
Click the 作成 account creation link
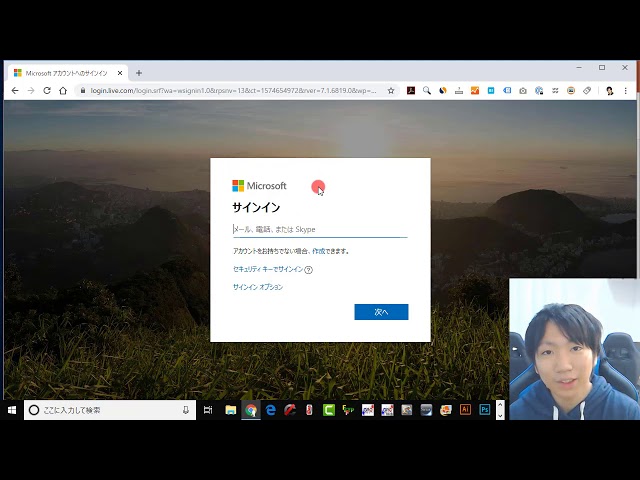[x=318, y=251]
